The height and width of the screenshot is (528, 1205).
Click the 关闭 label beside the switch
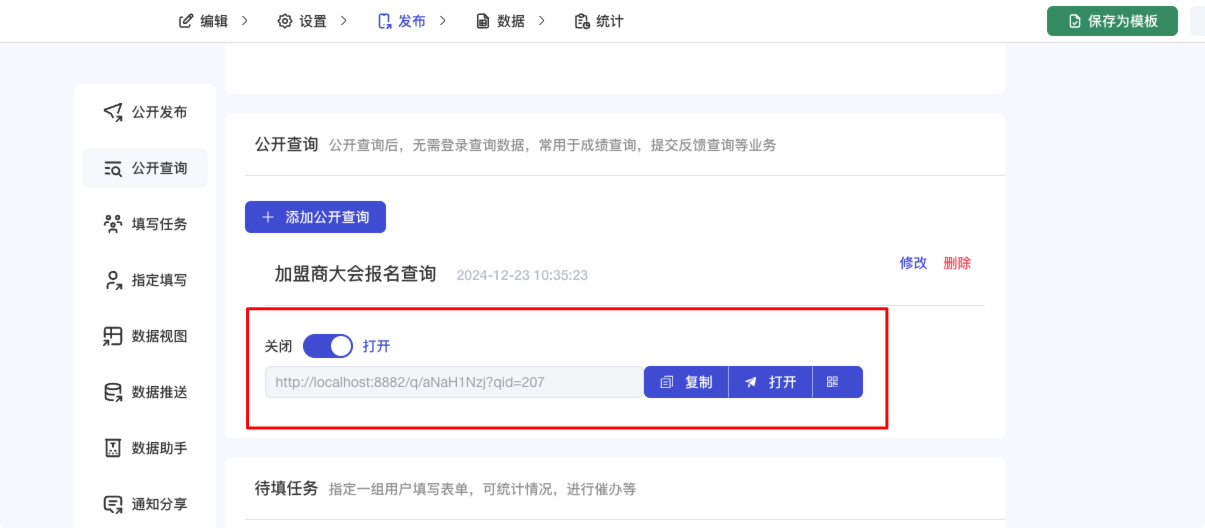(279, 346)
